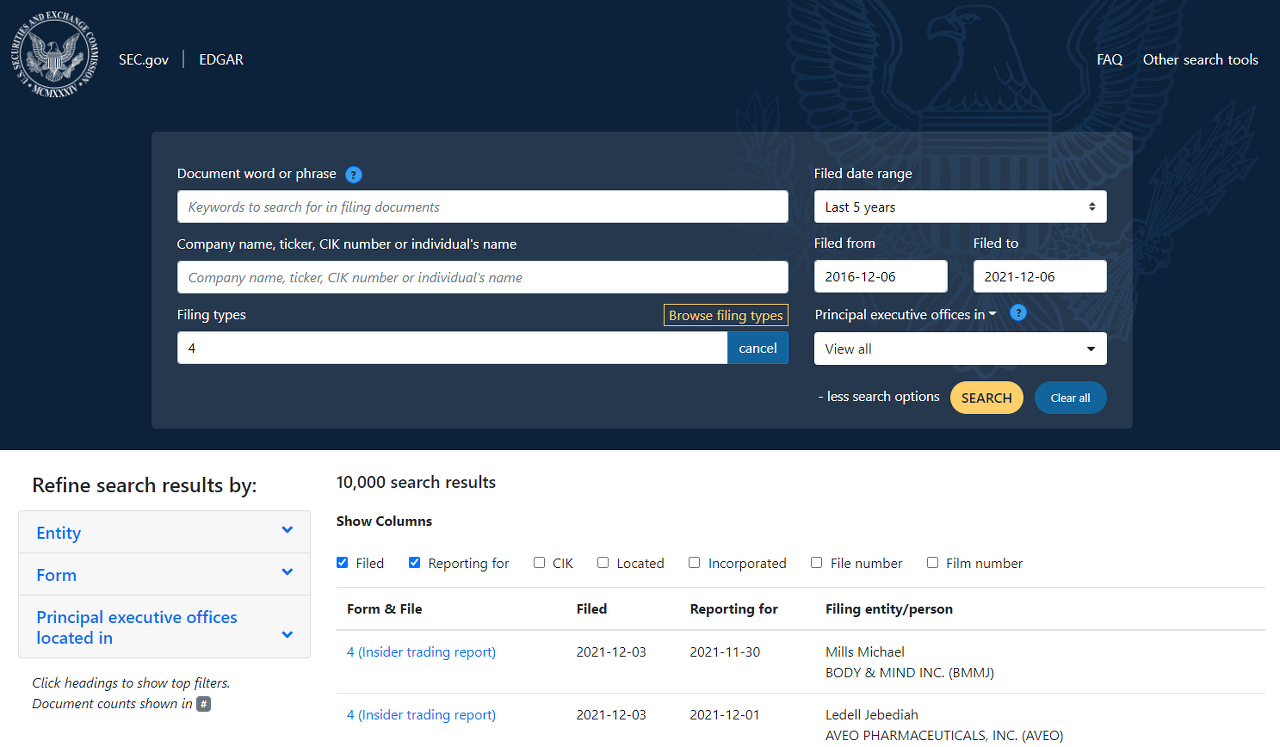
Task: Open the View all location dropdown
Action: click(x=960, y=349)
